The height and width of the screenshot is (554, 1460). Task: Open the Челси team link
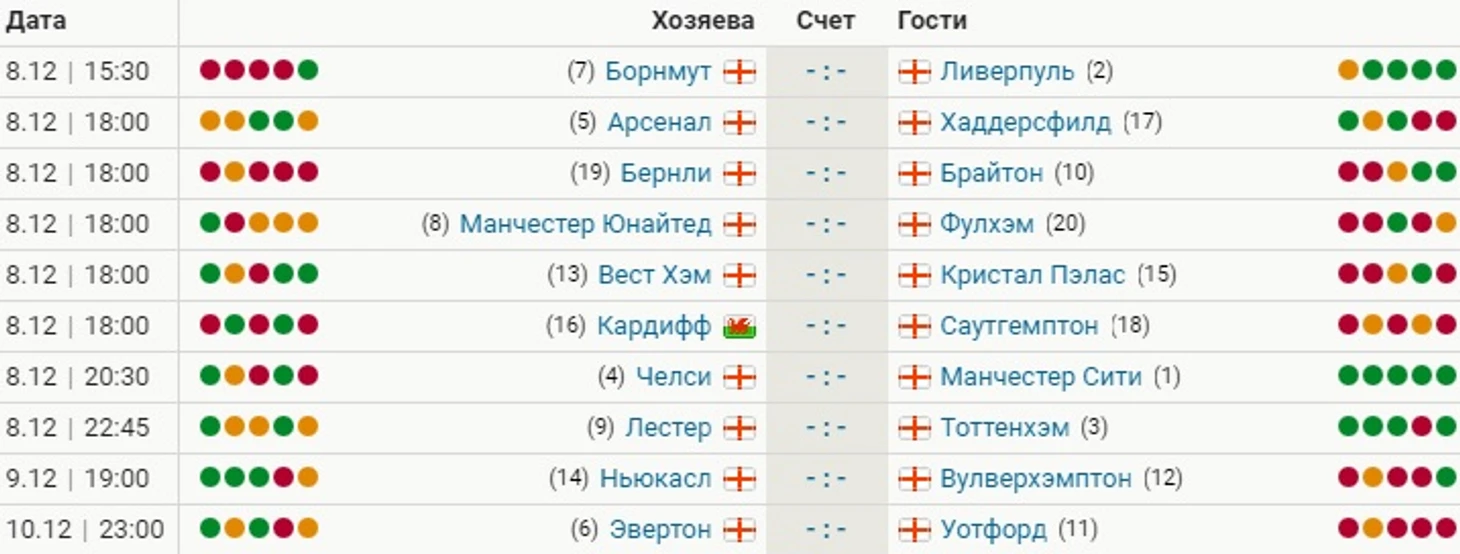pos(674,377)
